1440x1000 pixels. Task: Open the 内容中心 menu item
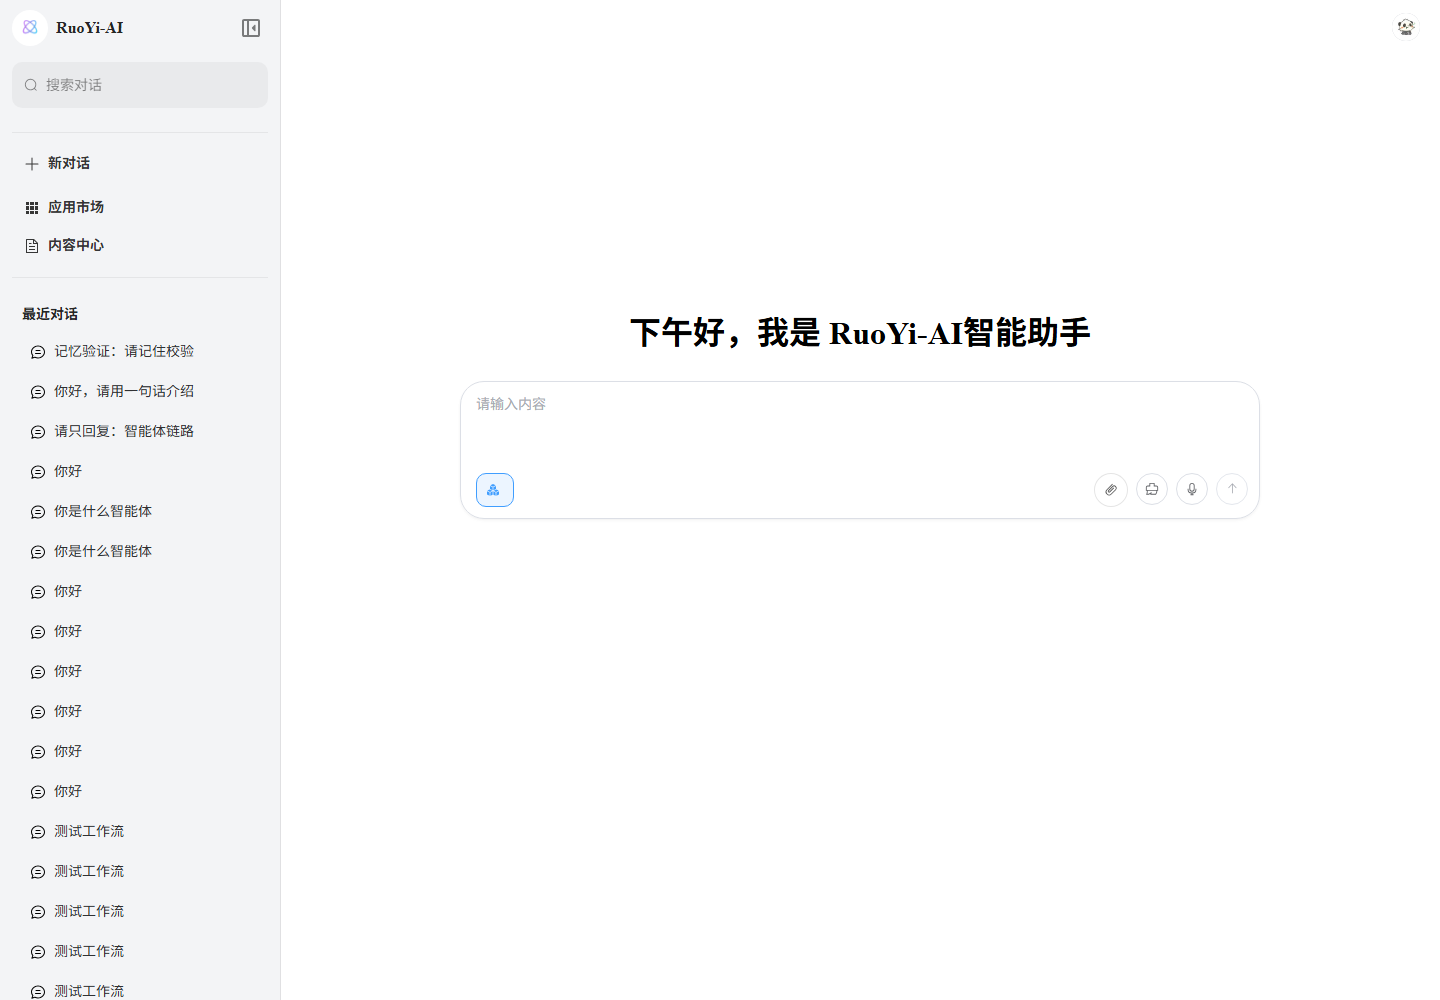tap(140, 245)
